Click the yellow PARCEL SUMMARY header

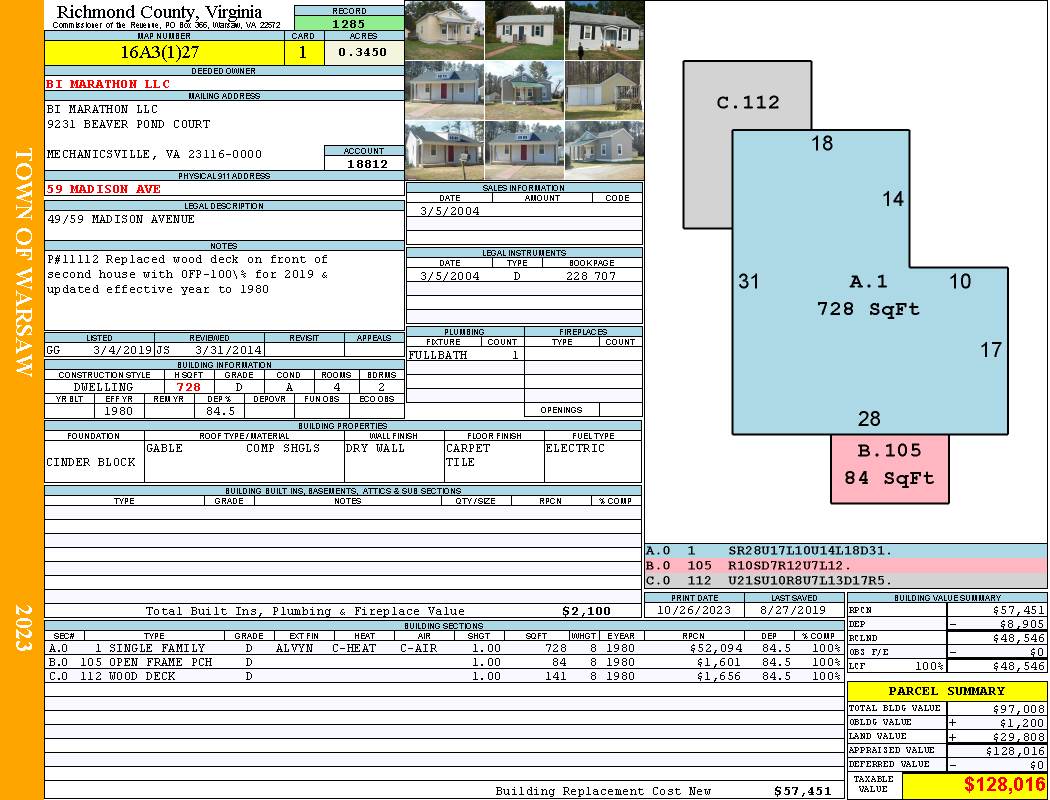point(946,691)
